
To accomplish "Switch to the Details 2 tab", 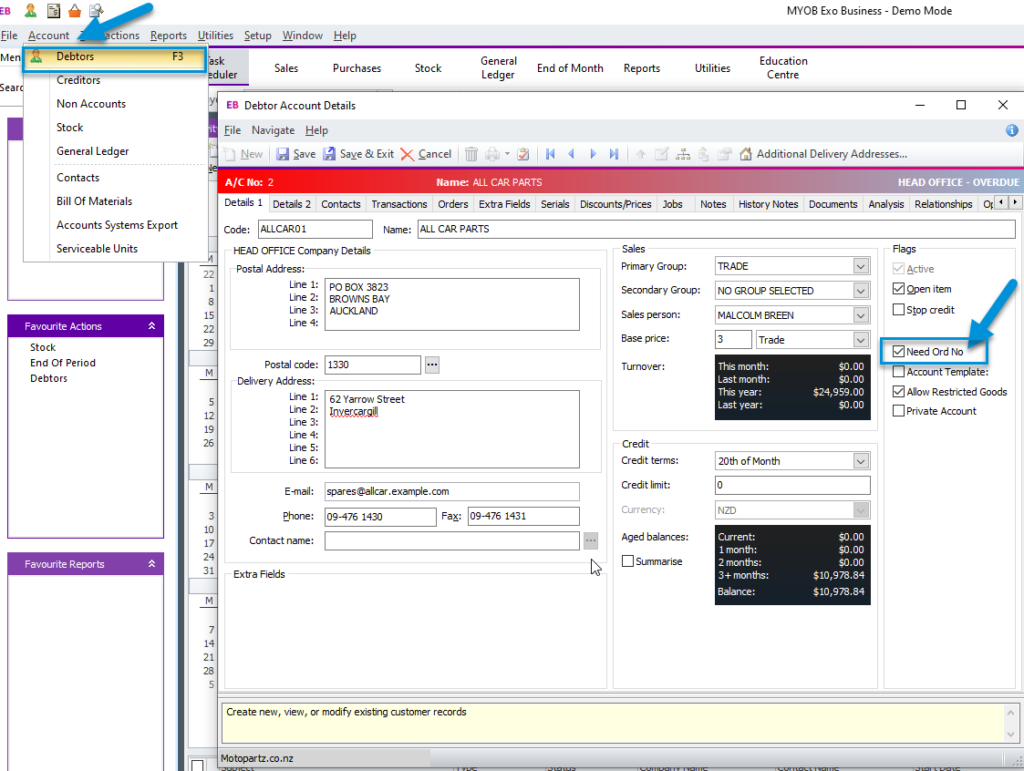I will click(x=291, y=204).
